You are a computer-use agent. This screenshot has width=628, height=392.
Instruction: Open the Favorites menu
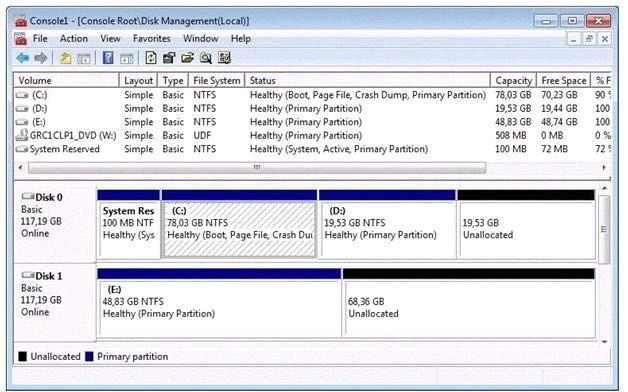(152, 39)
